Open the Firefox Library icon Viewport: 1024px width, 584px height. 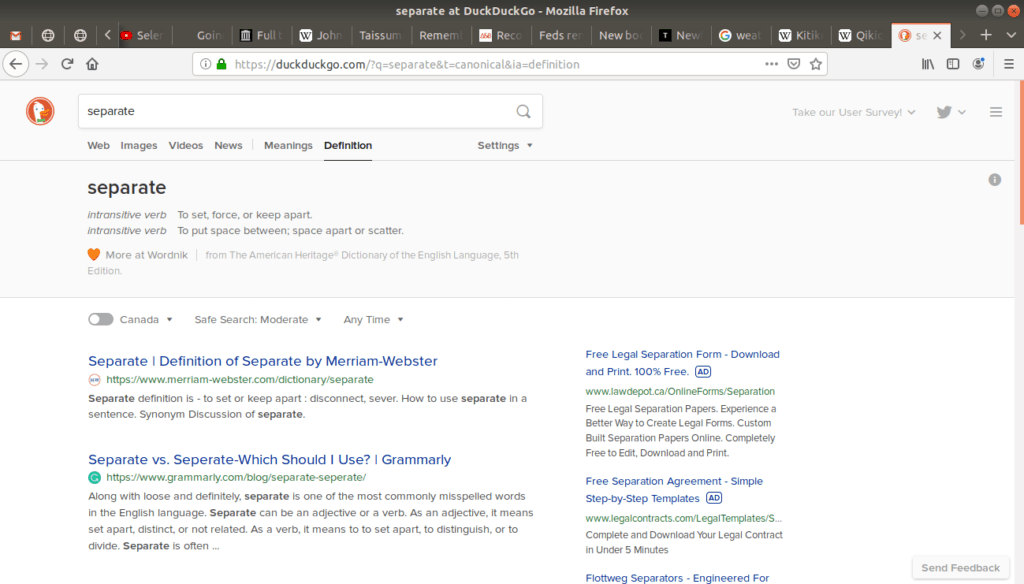coord(927,64)
